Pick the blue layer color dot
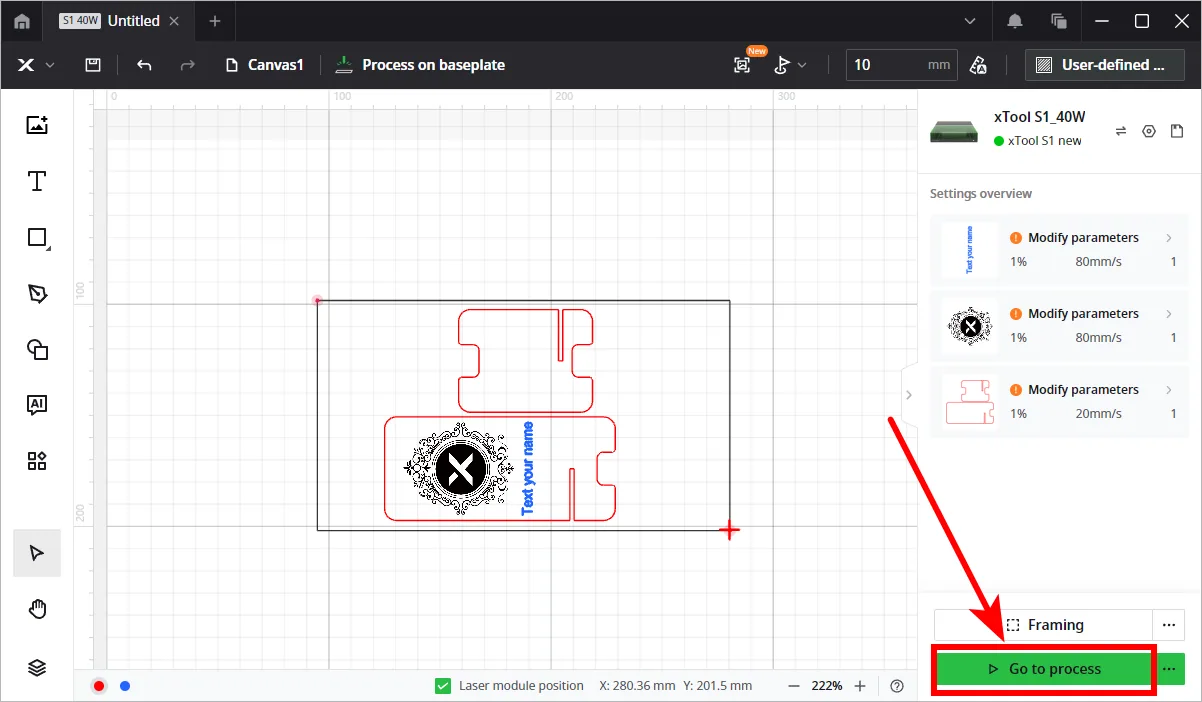 coord(125,686)
